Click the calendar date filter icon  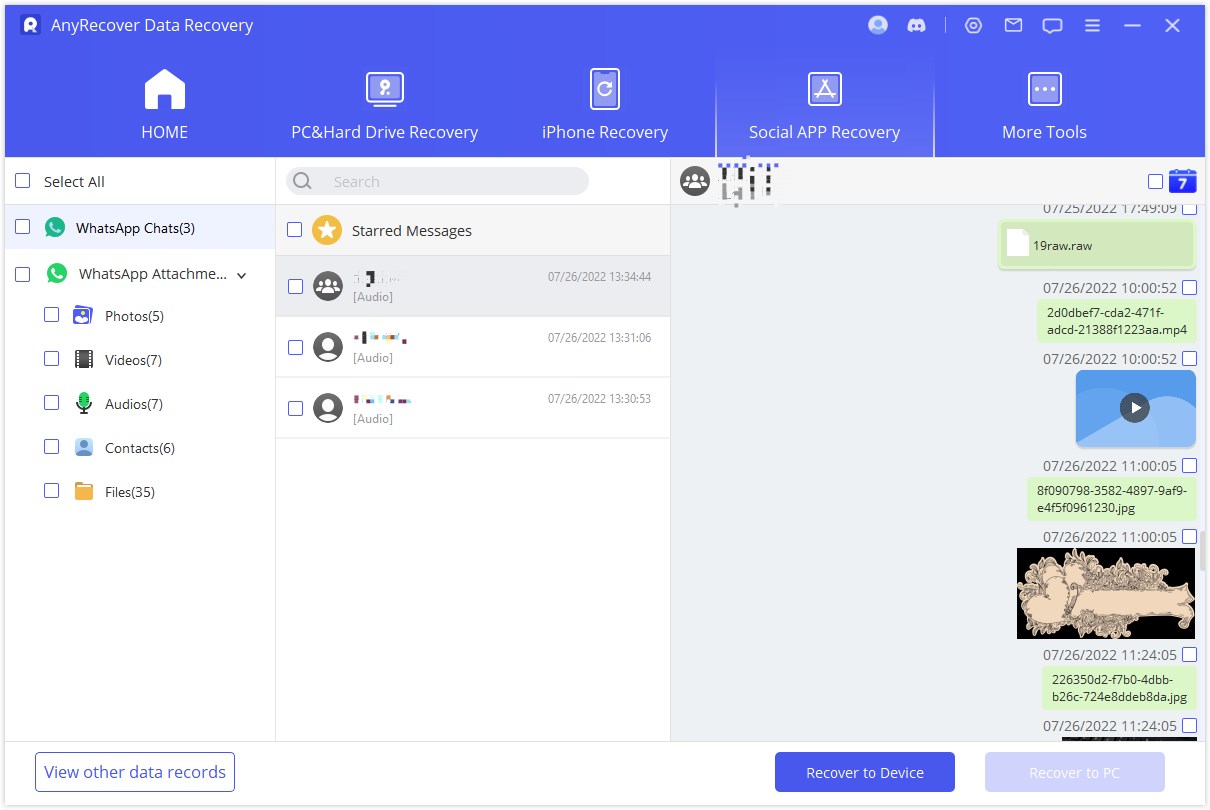(x=1182, y=181)
